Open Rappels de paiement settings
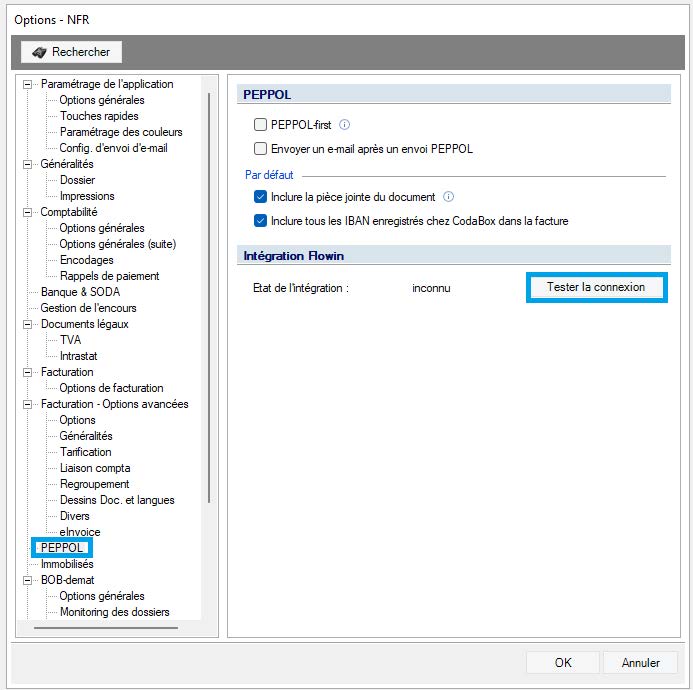Viewport: 693px width, 690px height. coord(109,276)
